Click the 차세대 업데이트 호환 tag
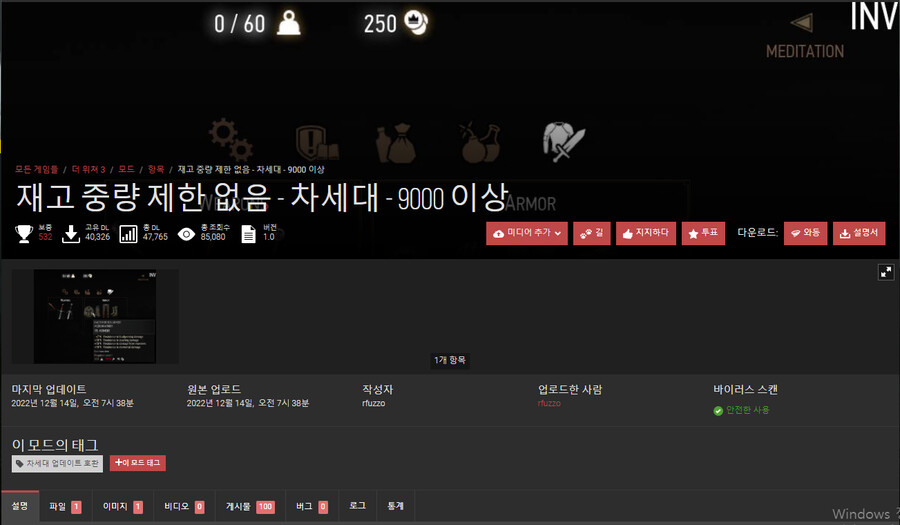 tap(57, 464)
